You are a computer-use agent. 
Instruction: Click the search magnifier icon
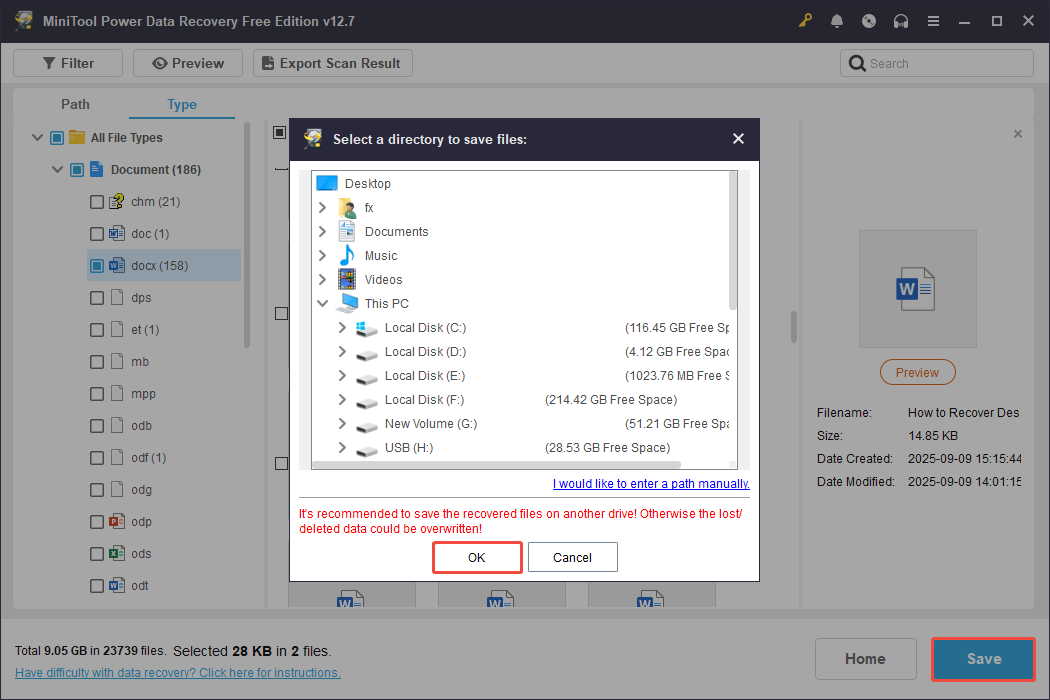point(858,62)
